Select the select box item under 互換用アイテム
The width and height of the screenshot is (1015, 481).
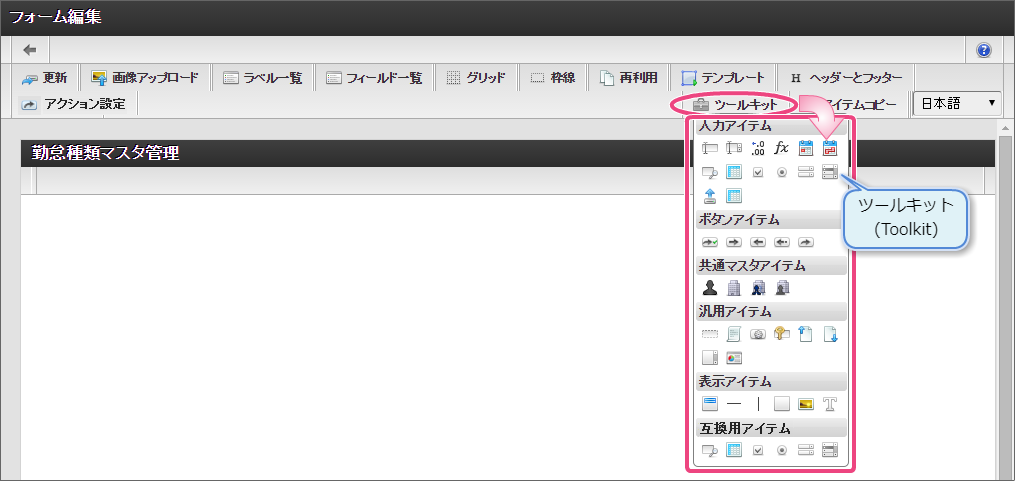806,450
